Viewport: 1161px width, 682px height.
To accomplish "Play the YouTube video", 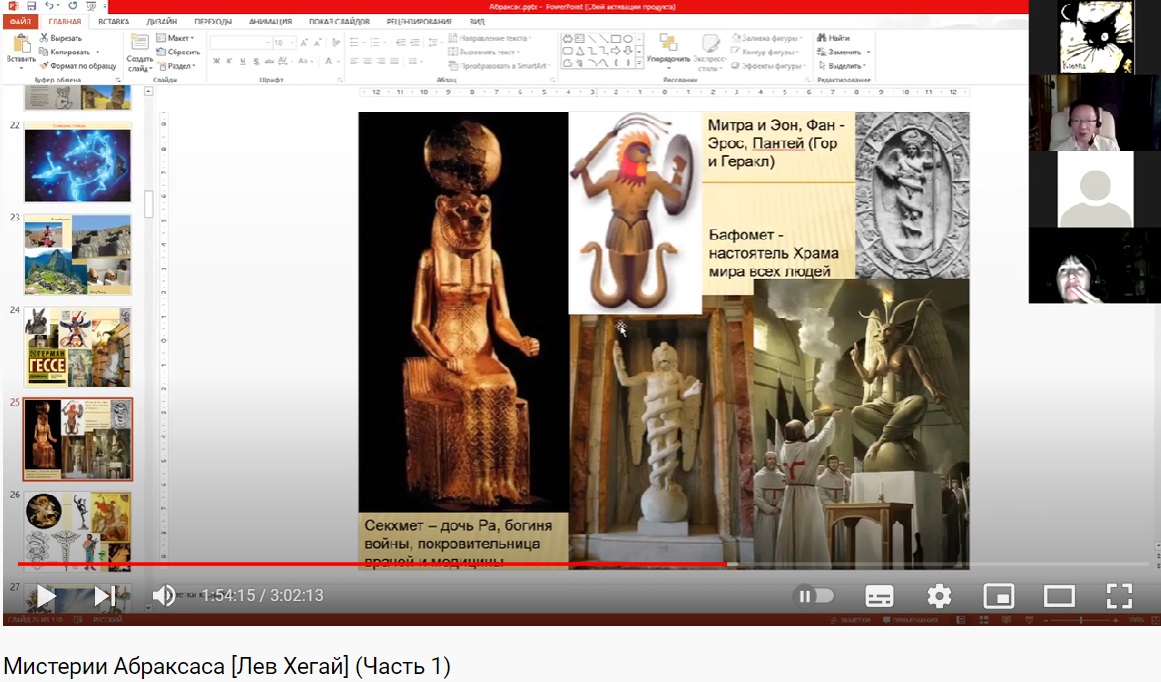I will pos(46,595).
